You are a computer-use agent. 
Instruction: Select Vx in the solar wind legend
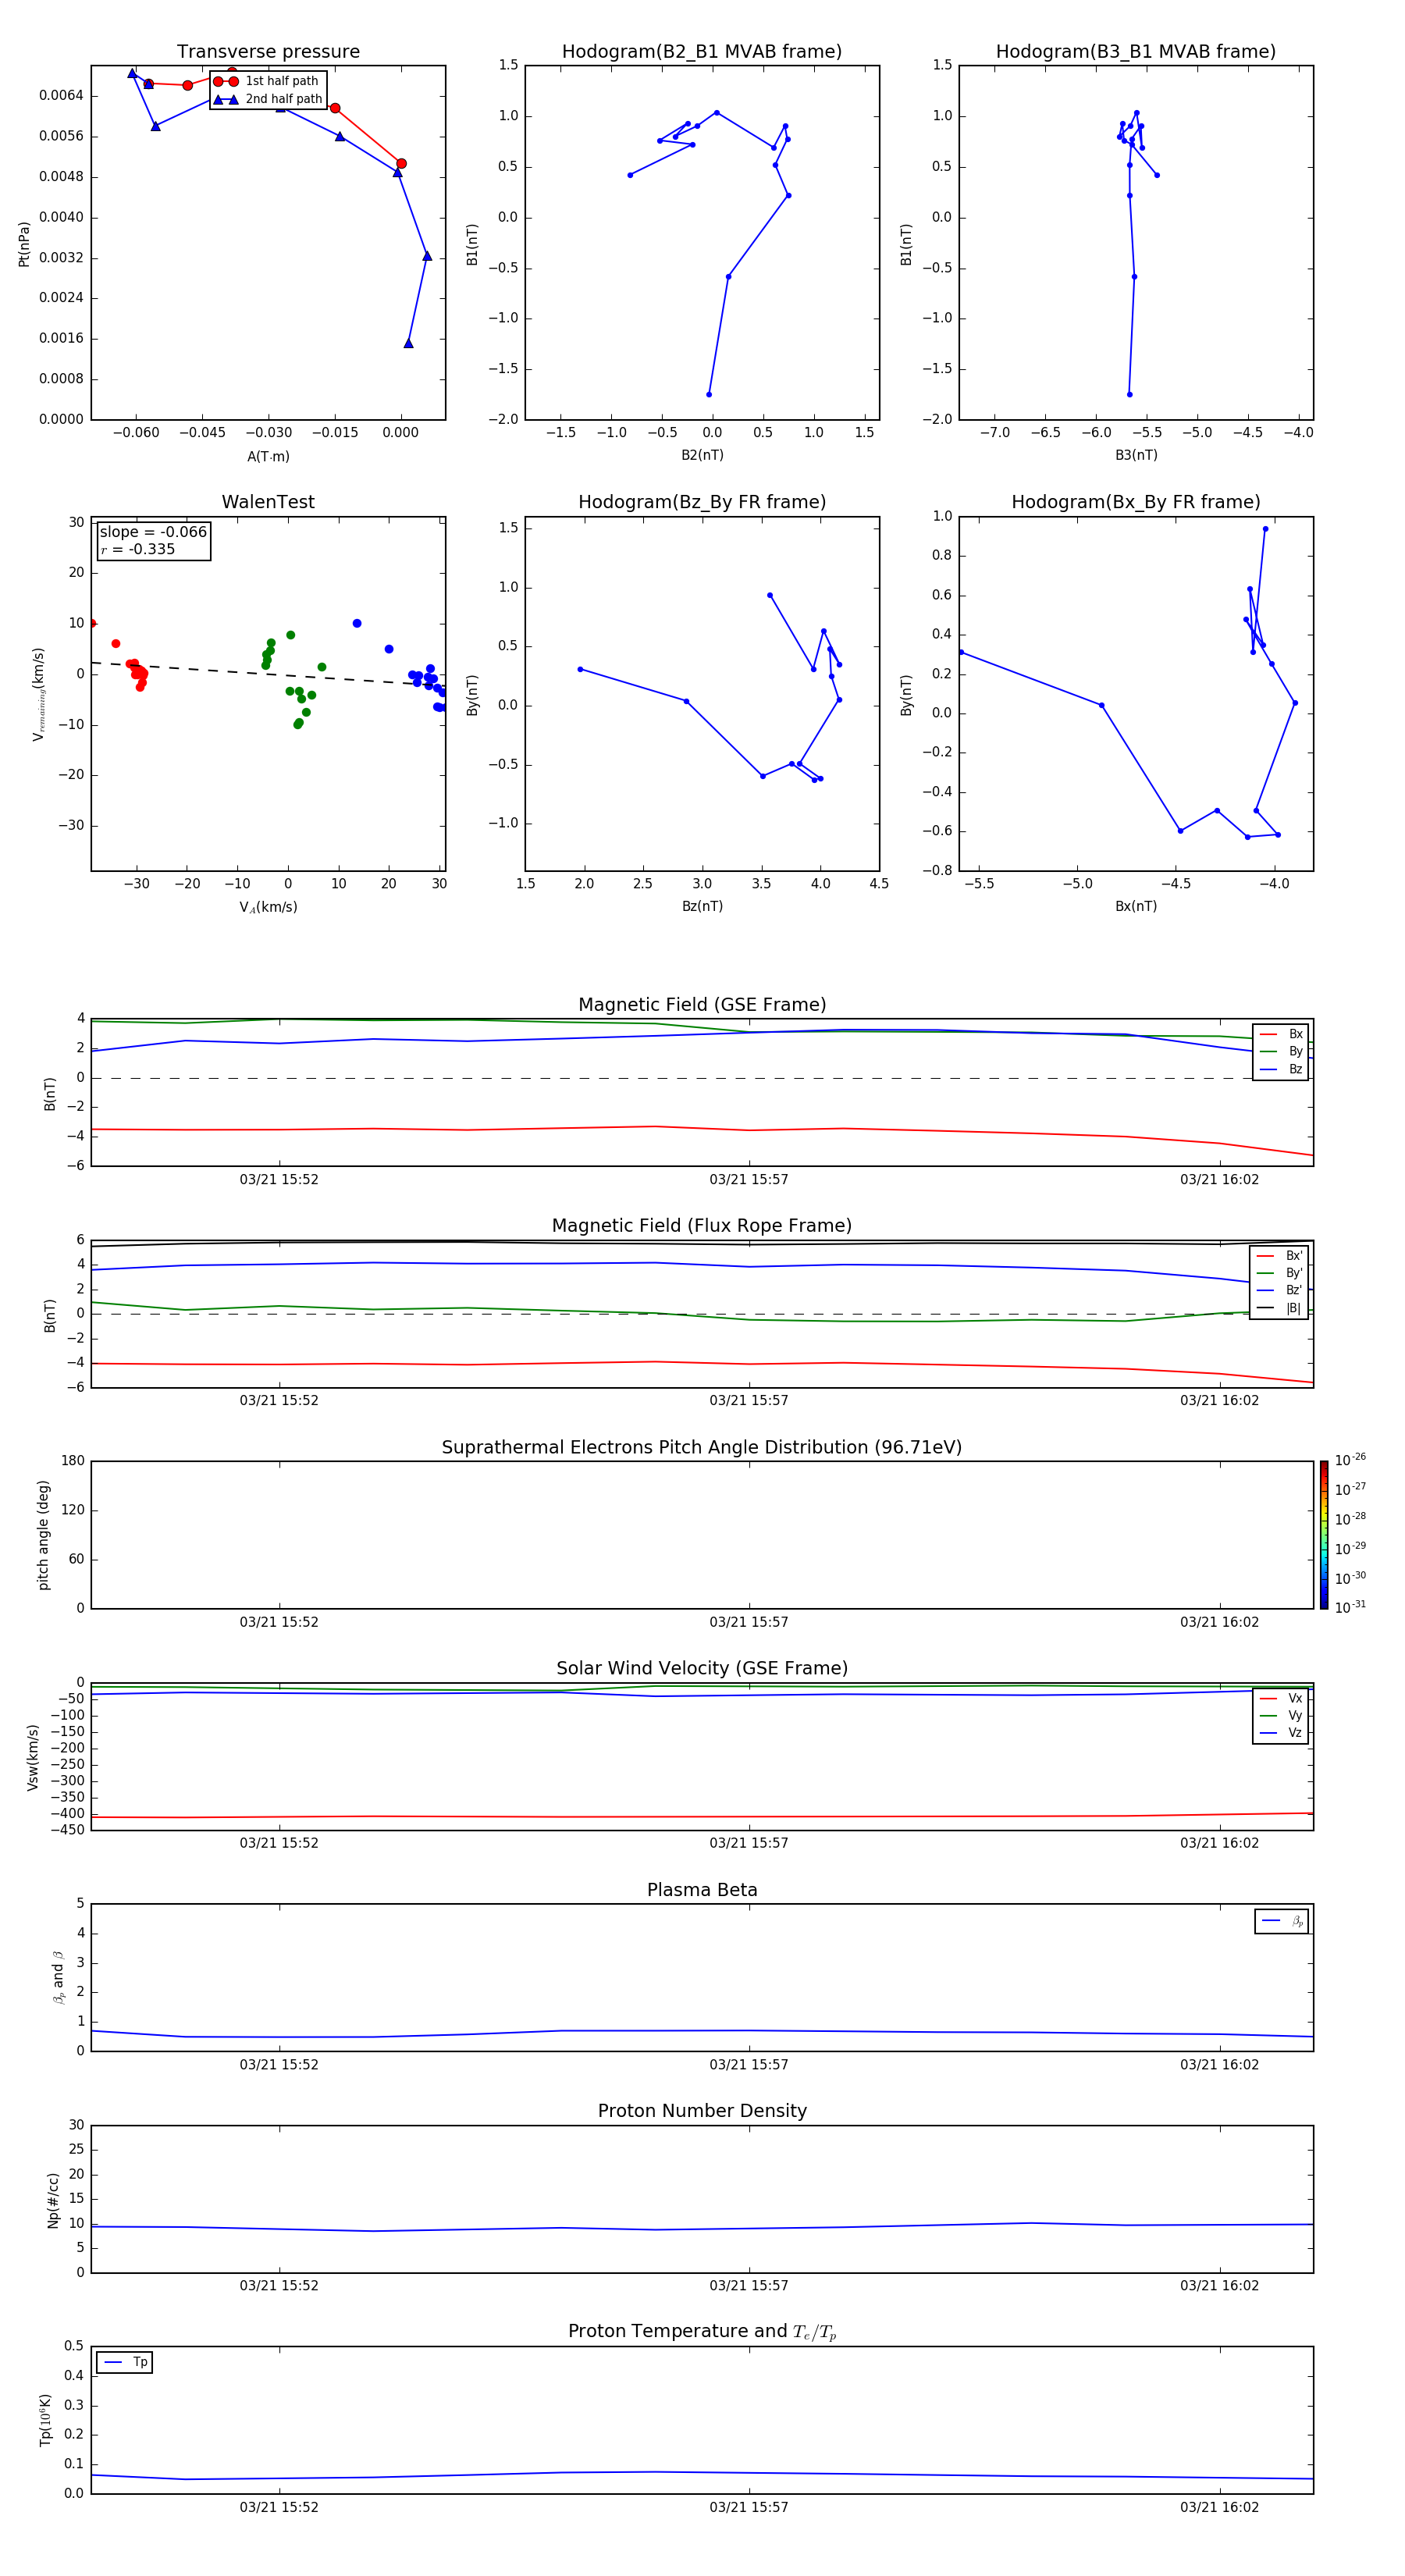(x=1281, y=1698)
